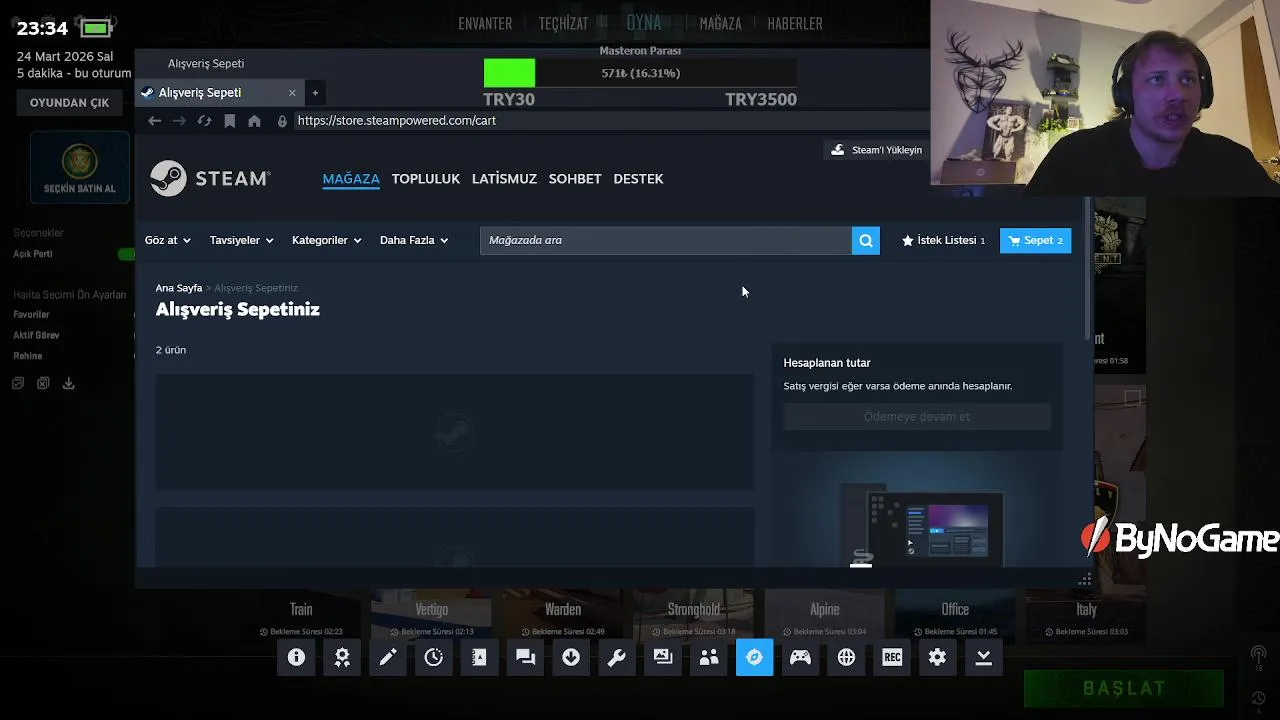
Task: Click the magnifier search button
Action: [x=866, y=240]
